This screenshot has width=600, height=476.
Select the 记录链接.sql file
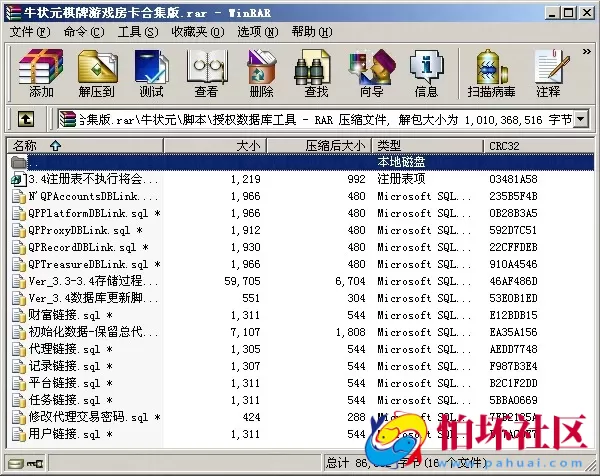point(301,366)
